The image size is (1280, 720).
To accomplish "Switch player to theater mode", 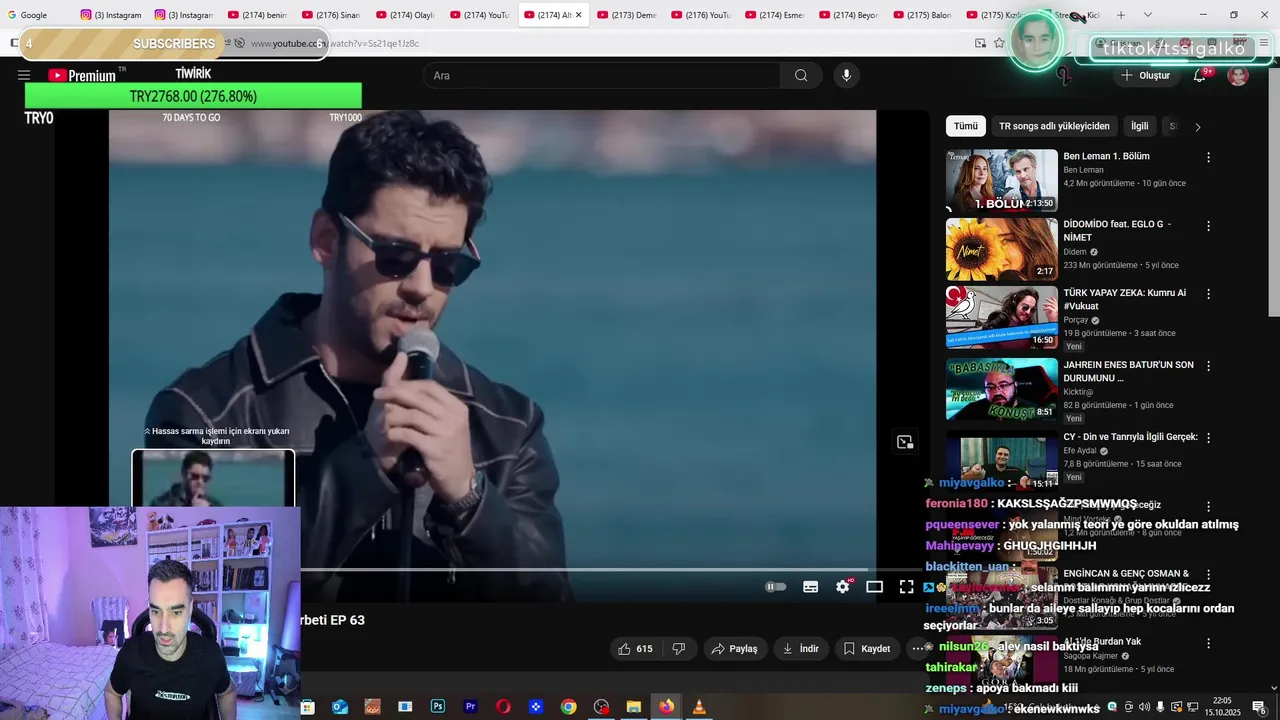I will [874, 587].
